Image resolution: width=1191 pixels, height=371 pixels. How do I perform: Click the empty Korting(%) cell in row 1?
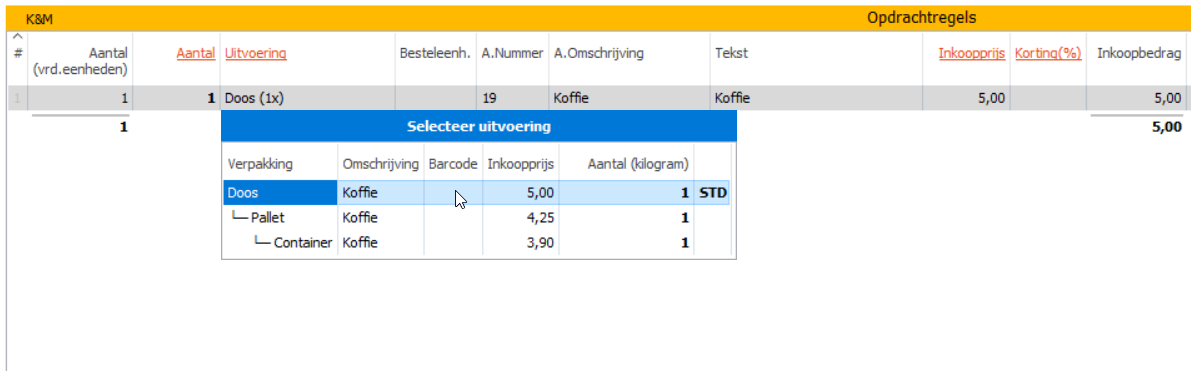click(1048, 98)
